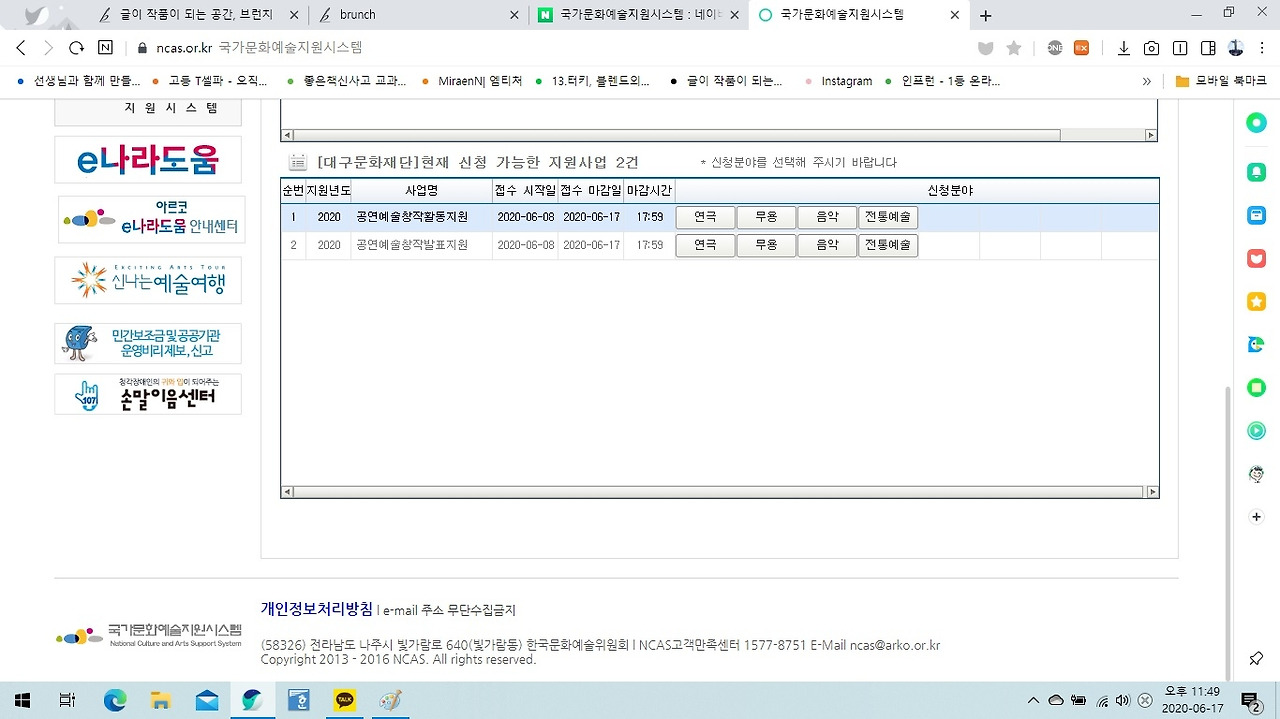Open a new tab with the plus button
Screen dimensions: 1280x719
pyautogui.click(x=985, y=15)
